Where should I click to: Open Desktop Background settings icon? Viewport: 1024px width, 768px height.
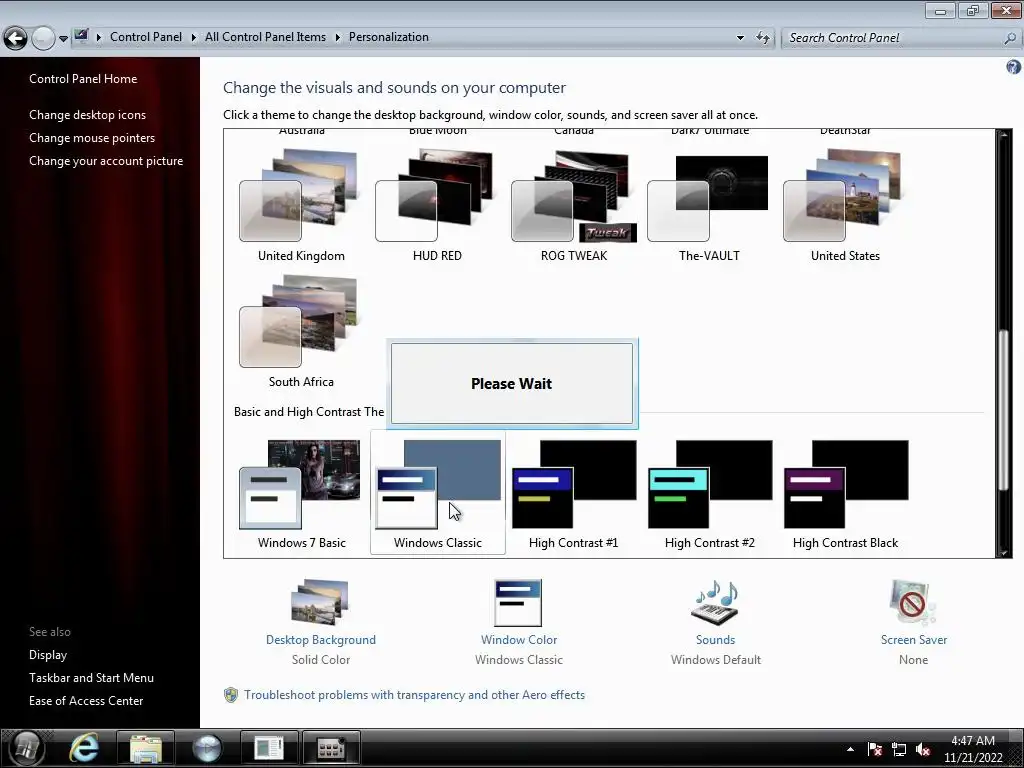coord(320,602)
